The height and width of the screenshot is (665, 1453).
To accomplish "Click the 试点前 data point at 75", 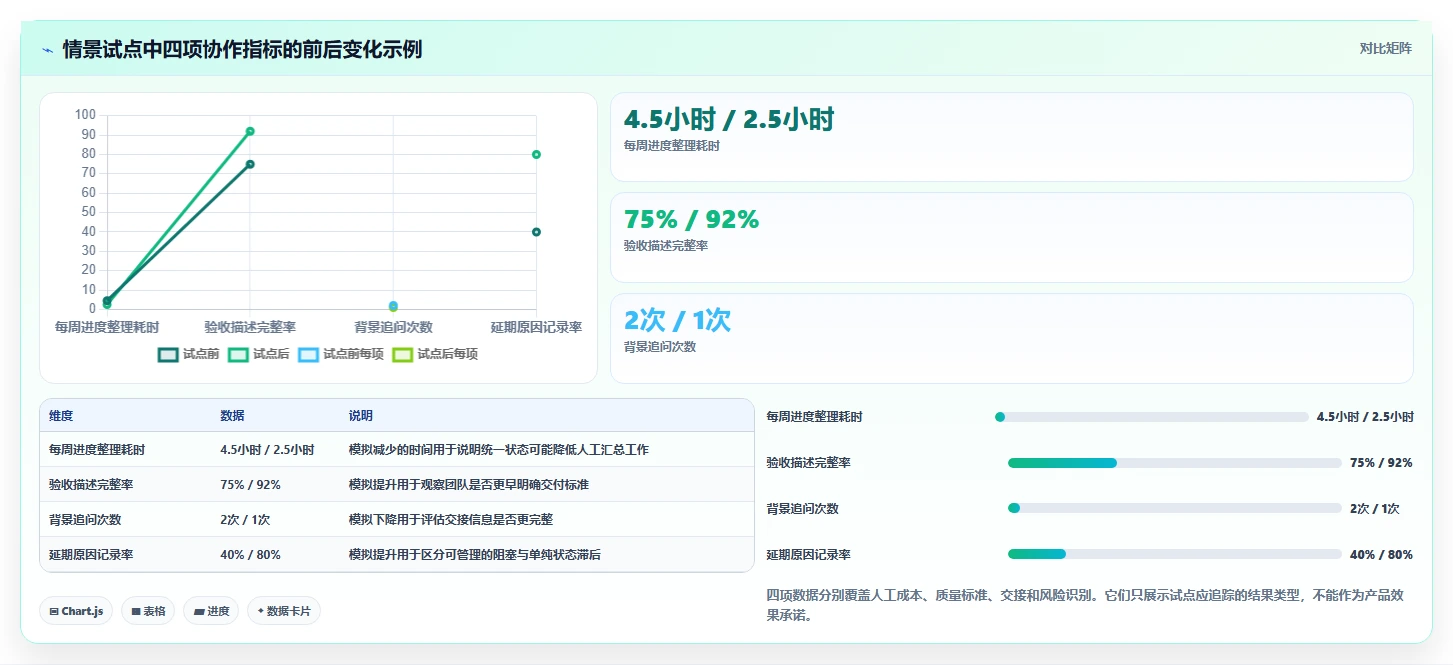I will 250,164.
